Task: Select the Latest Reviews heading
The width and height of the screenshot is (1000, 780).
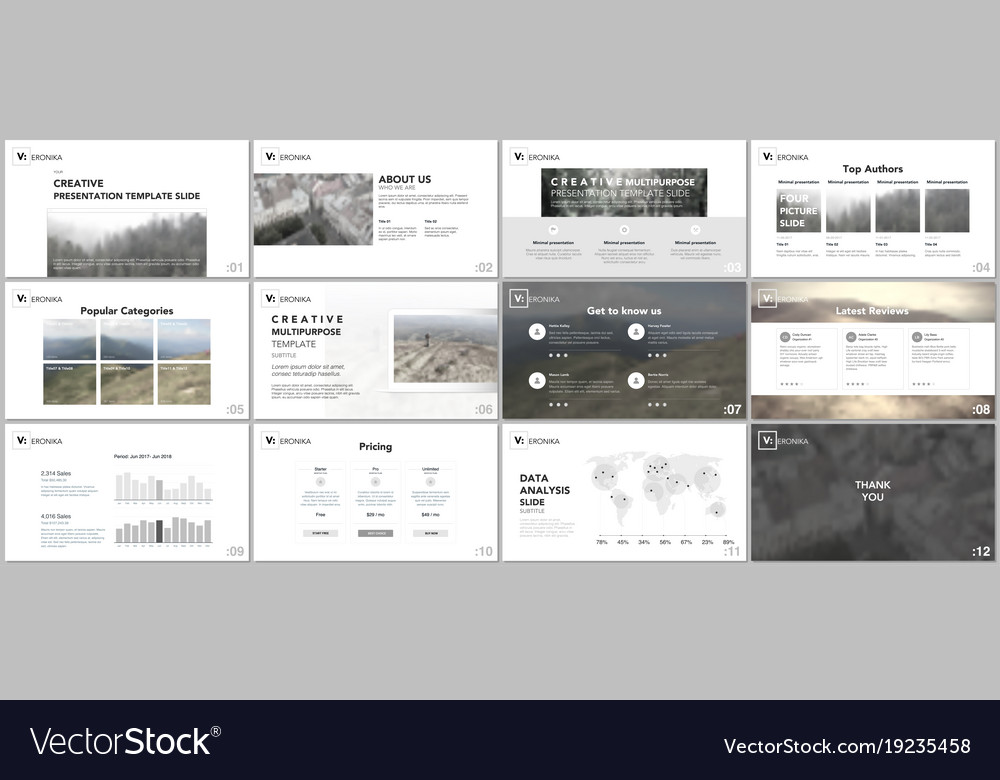Action: [872, 311]
